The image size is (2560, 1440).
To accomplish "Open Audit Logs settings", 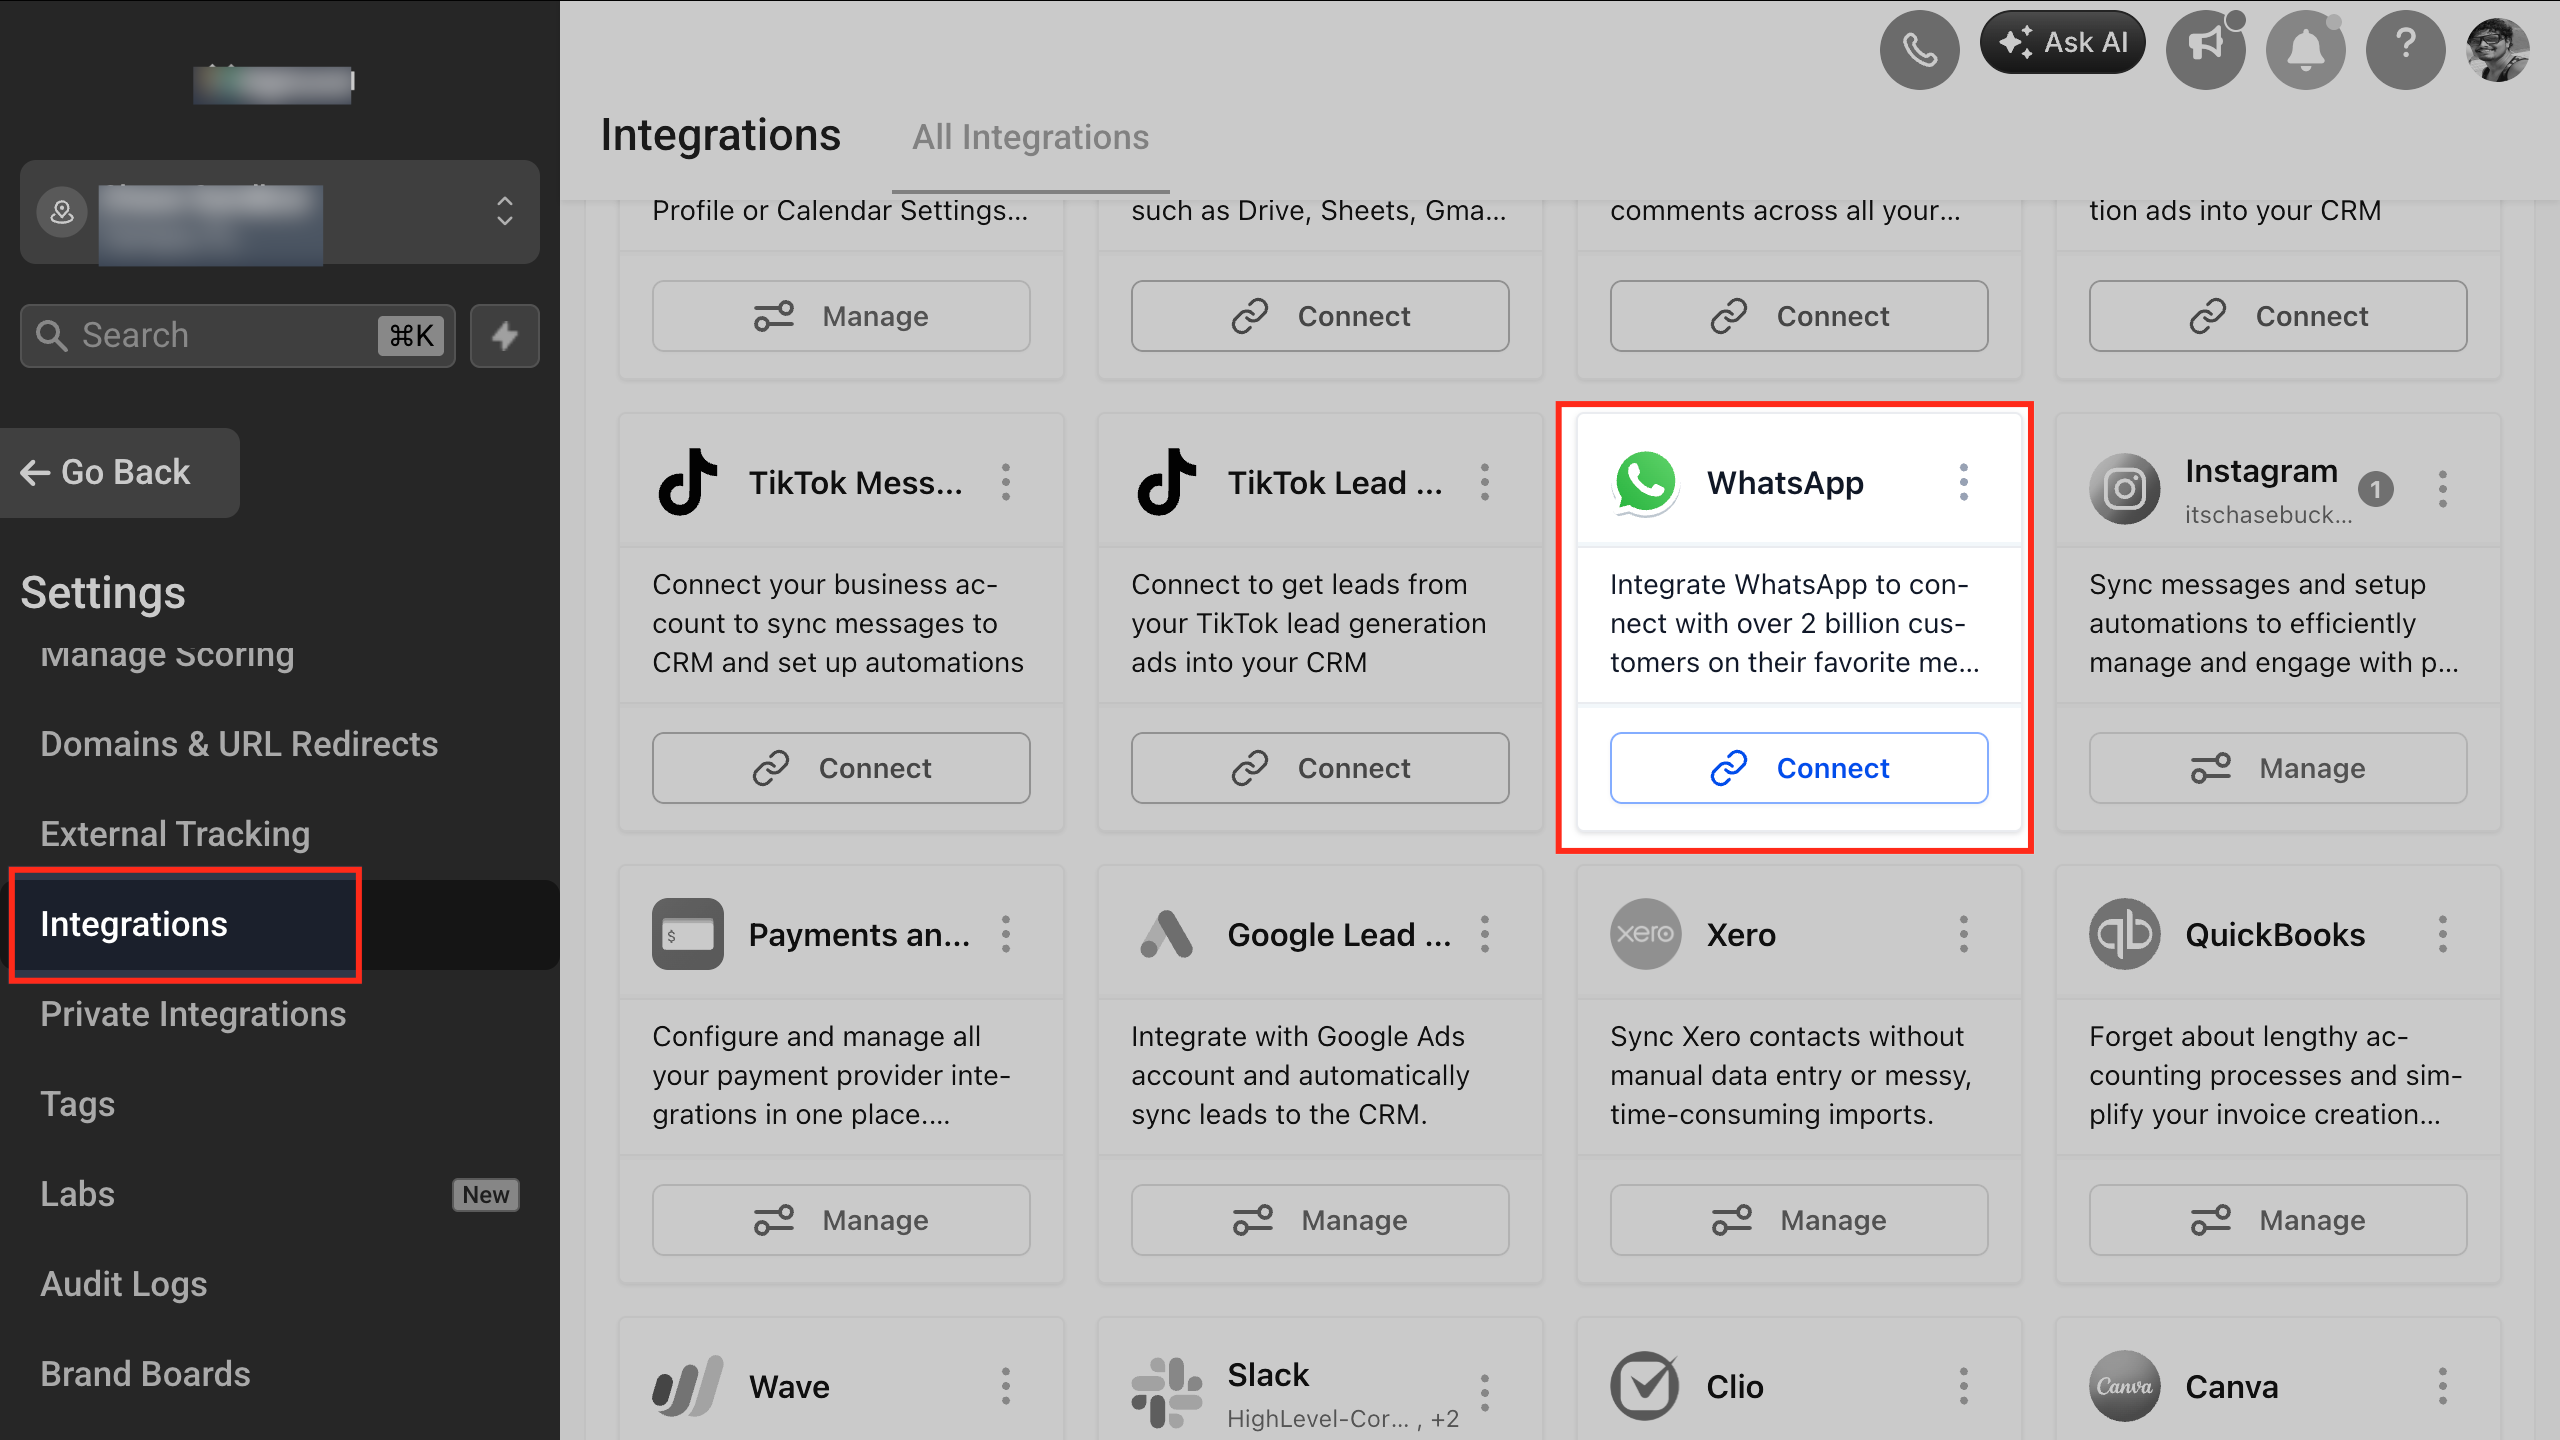I will click(x=124, y=1284).
